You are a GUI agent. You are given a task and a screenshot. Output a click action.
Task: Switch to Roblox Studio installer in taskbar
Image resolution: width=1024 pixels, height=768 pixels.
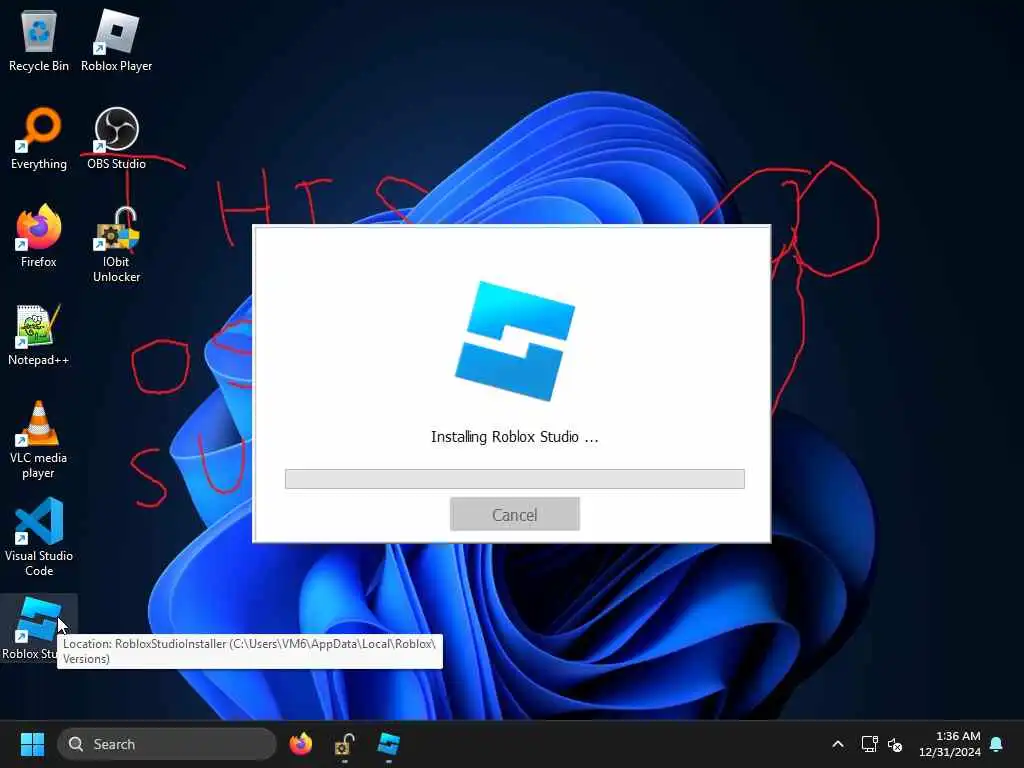click(x=389, y=744)
